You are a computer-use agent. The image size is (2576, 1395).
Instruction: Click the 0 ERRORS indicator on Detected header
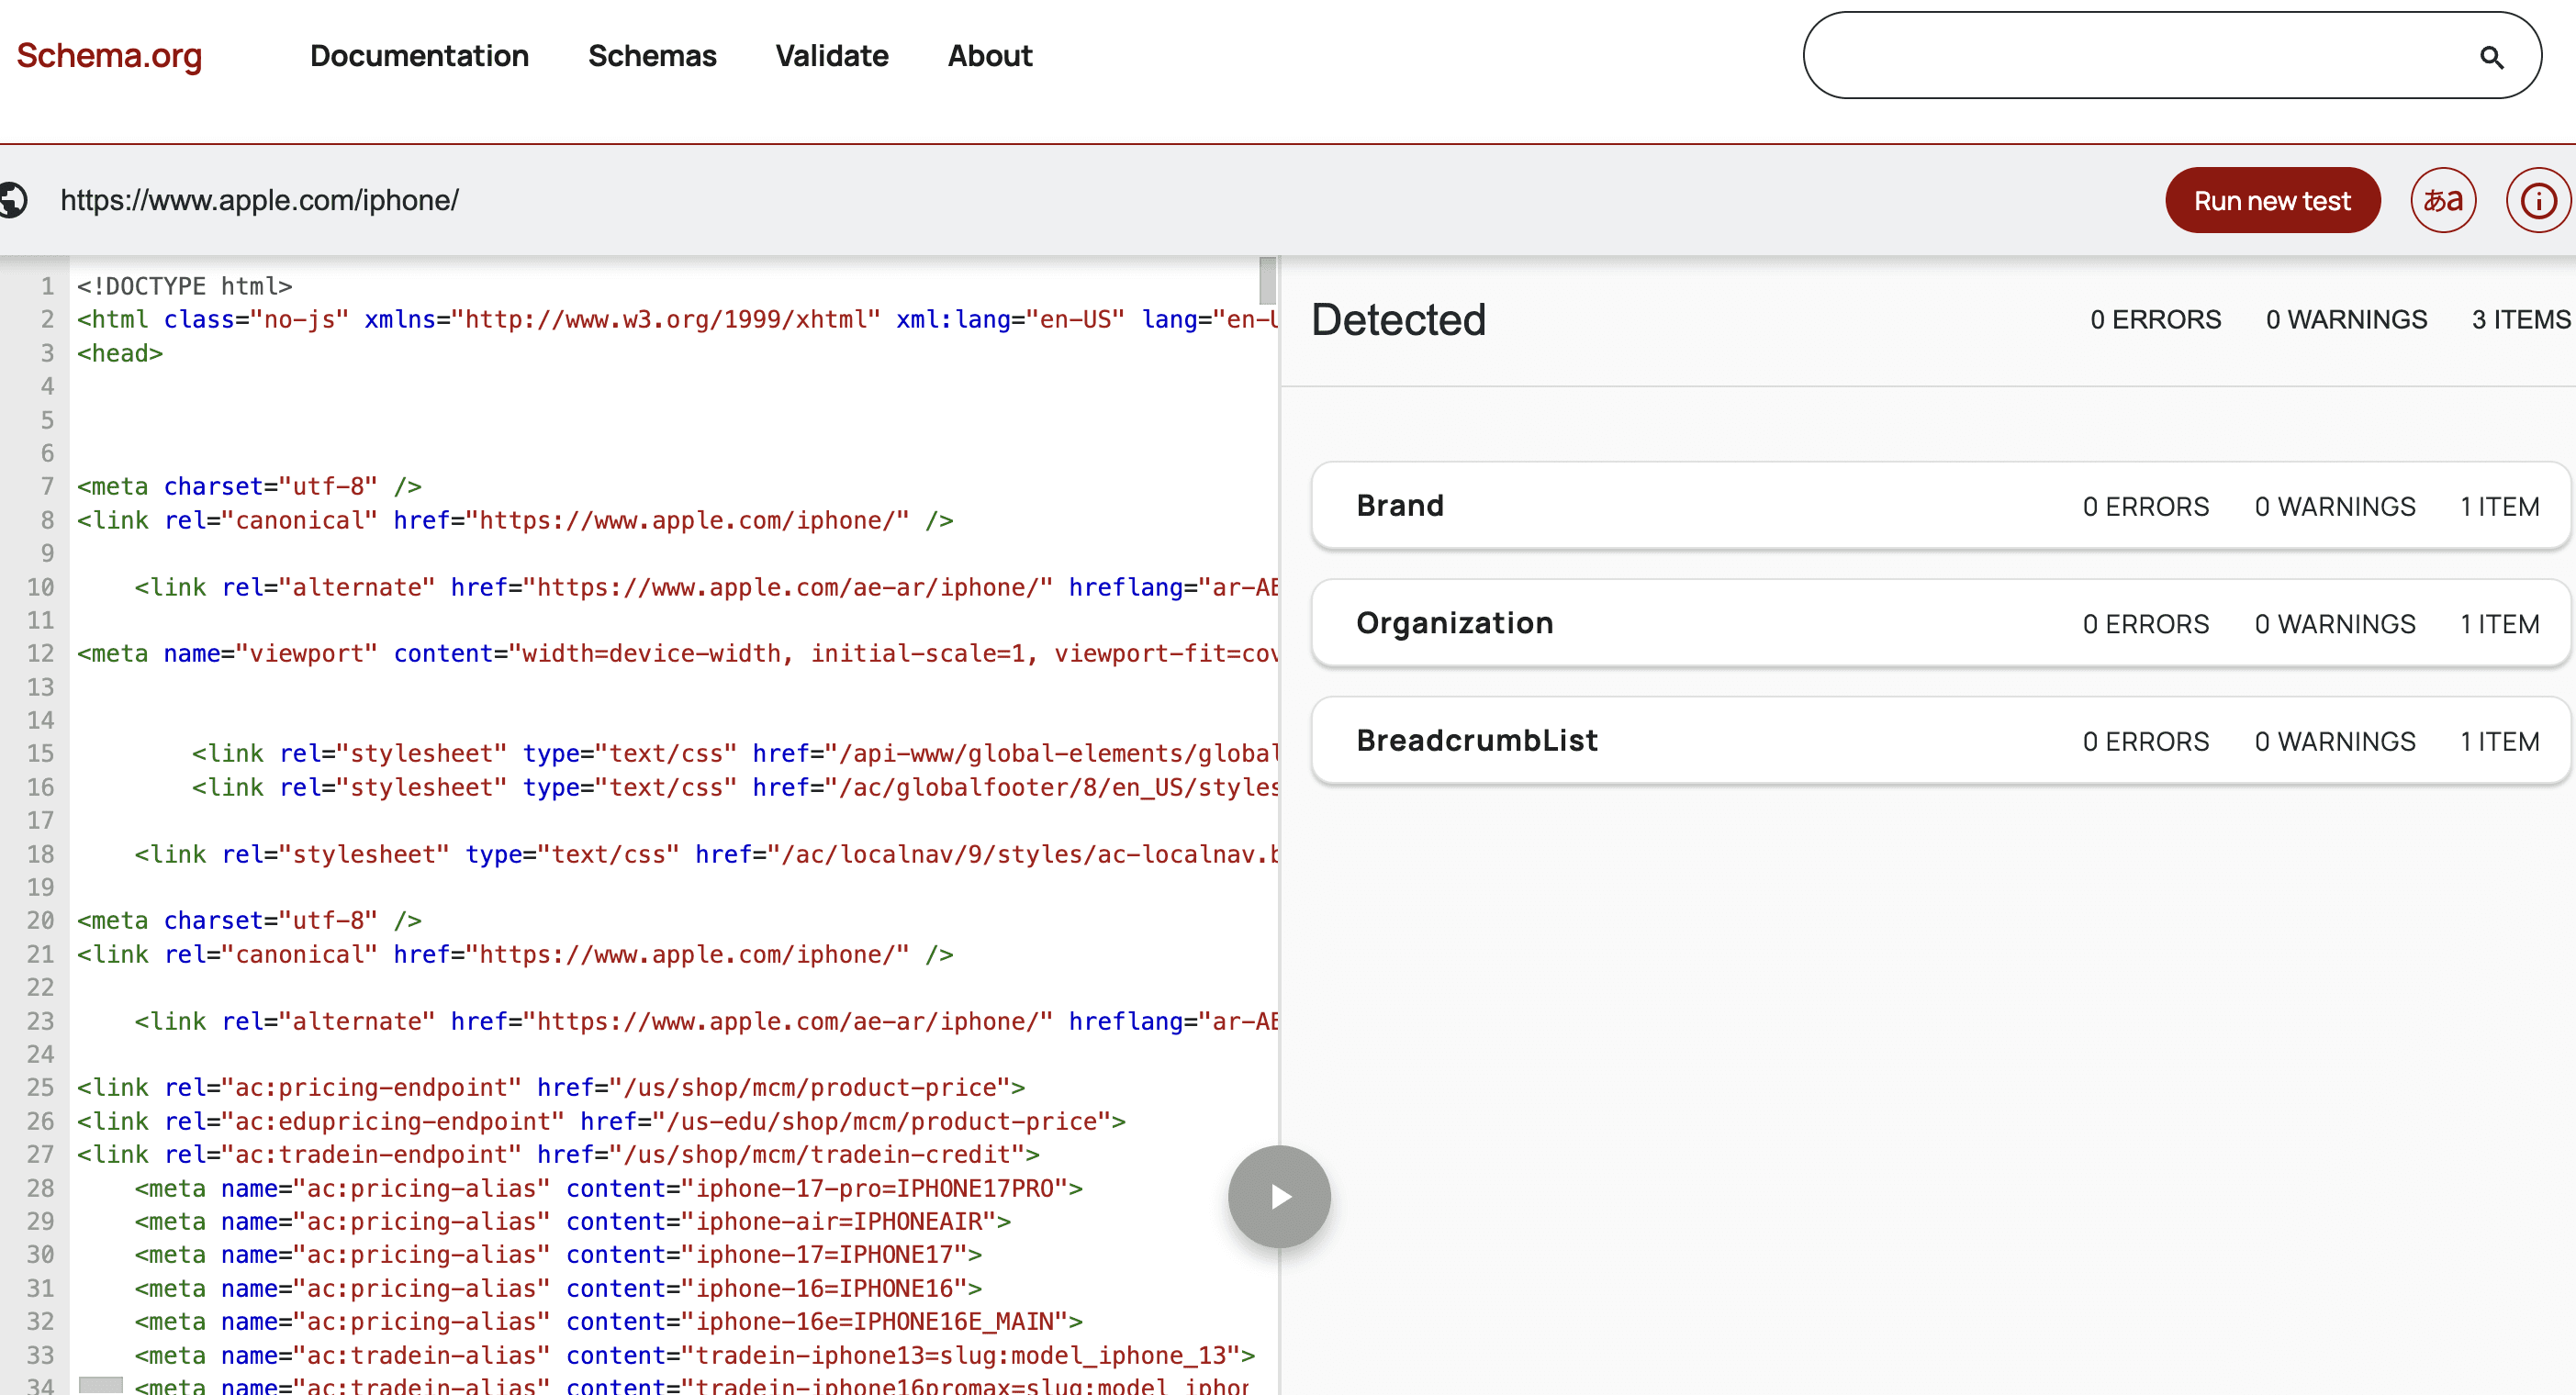click(2155, 319)
